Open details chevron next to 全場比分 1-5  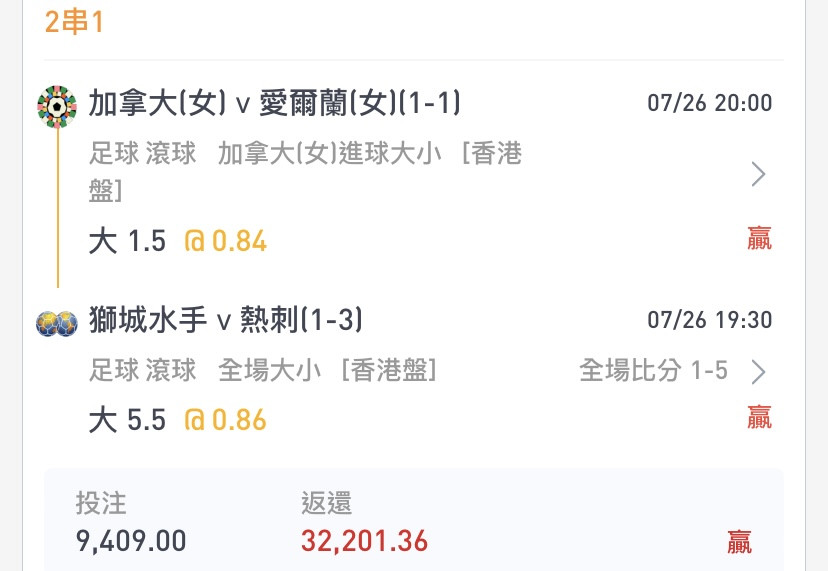[759, 372]
